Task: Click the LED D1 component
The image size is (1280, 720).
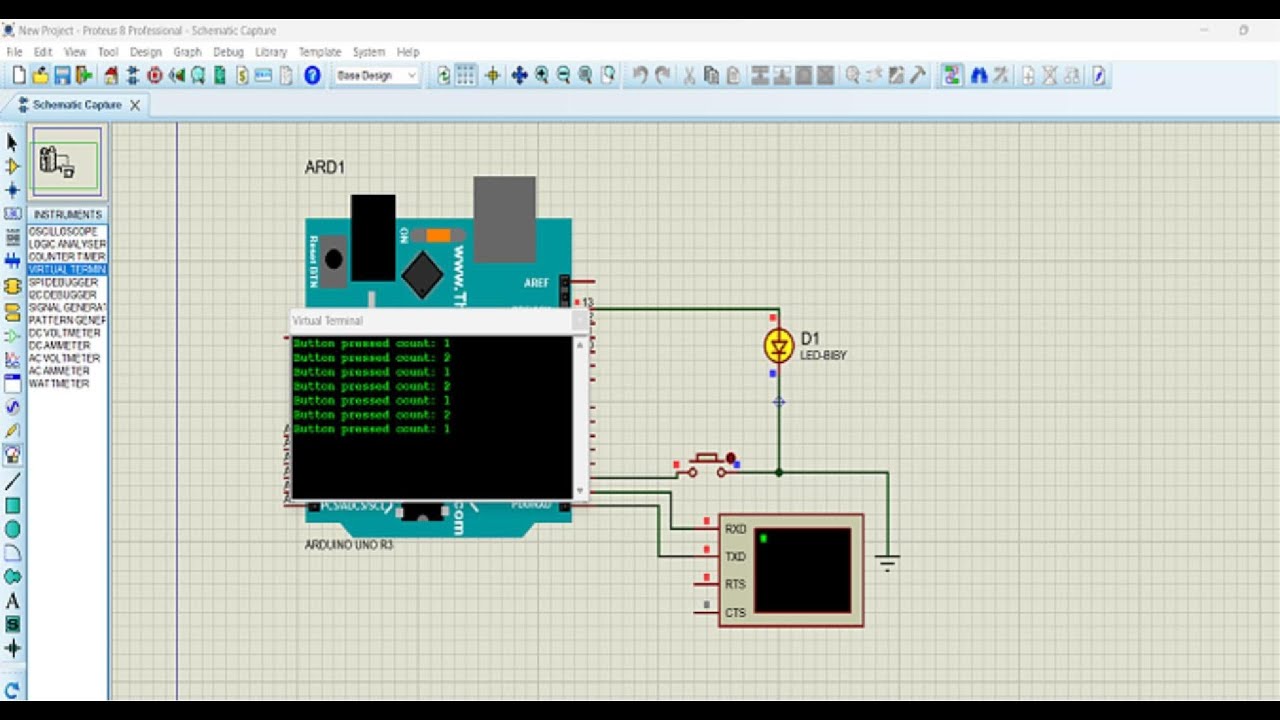Action: click(778, 346)
